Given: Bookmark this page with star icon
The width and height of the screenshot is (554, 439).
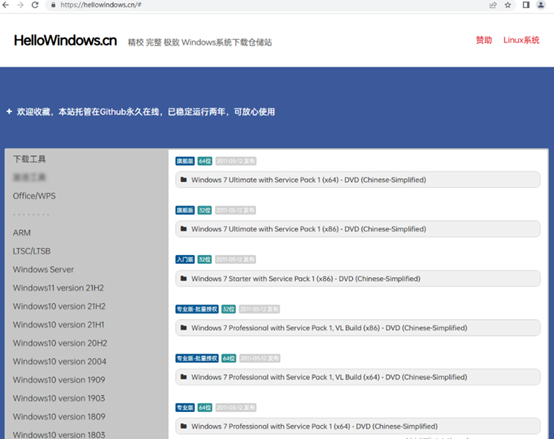Looking at the screenshot, I should 508,5.
